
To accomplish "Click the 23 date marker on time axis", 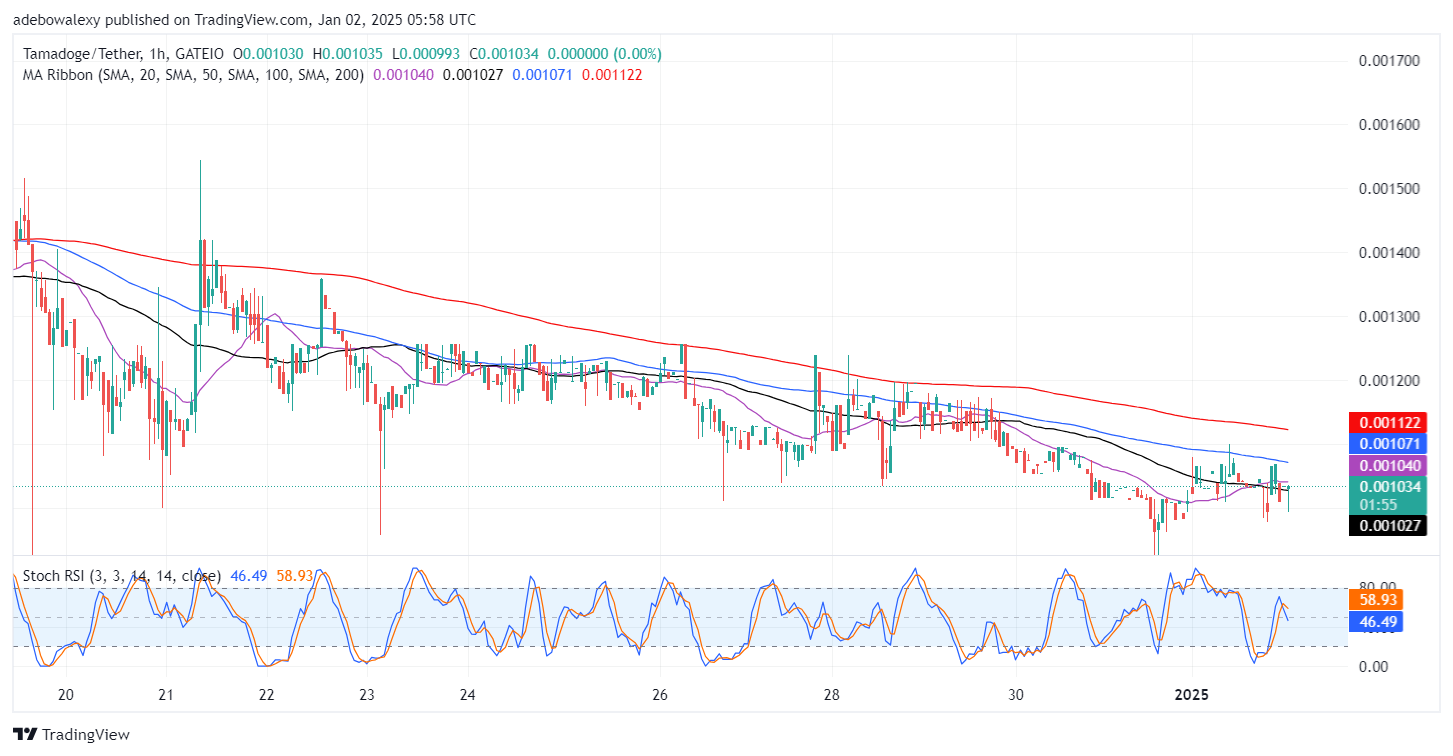I will coord(367,695).
